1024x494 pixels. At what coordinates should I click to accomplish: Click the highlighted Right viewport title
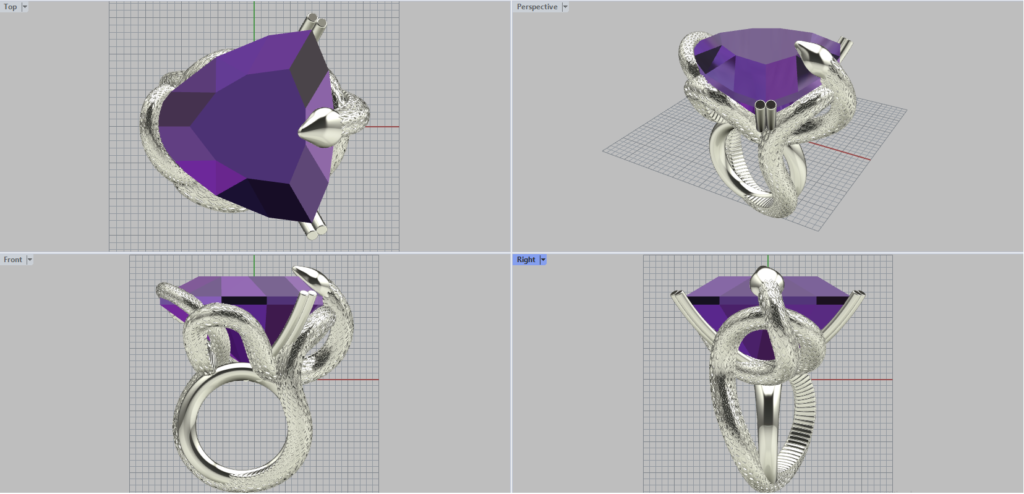tap(525, 260)
